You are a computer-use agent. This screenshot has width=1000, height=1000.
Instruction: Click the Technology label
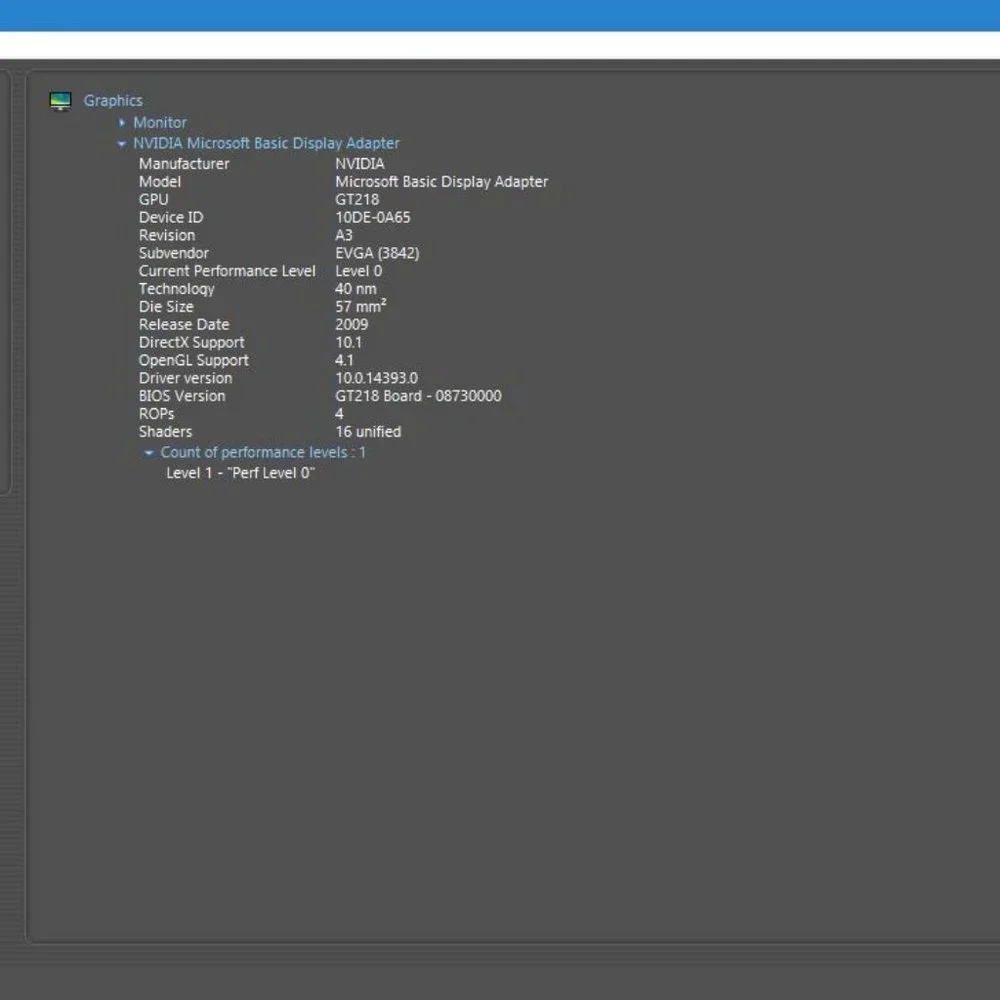tap(177, 289)
